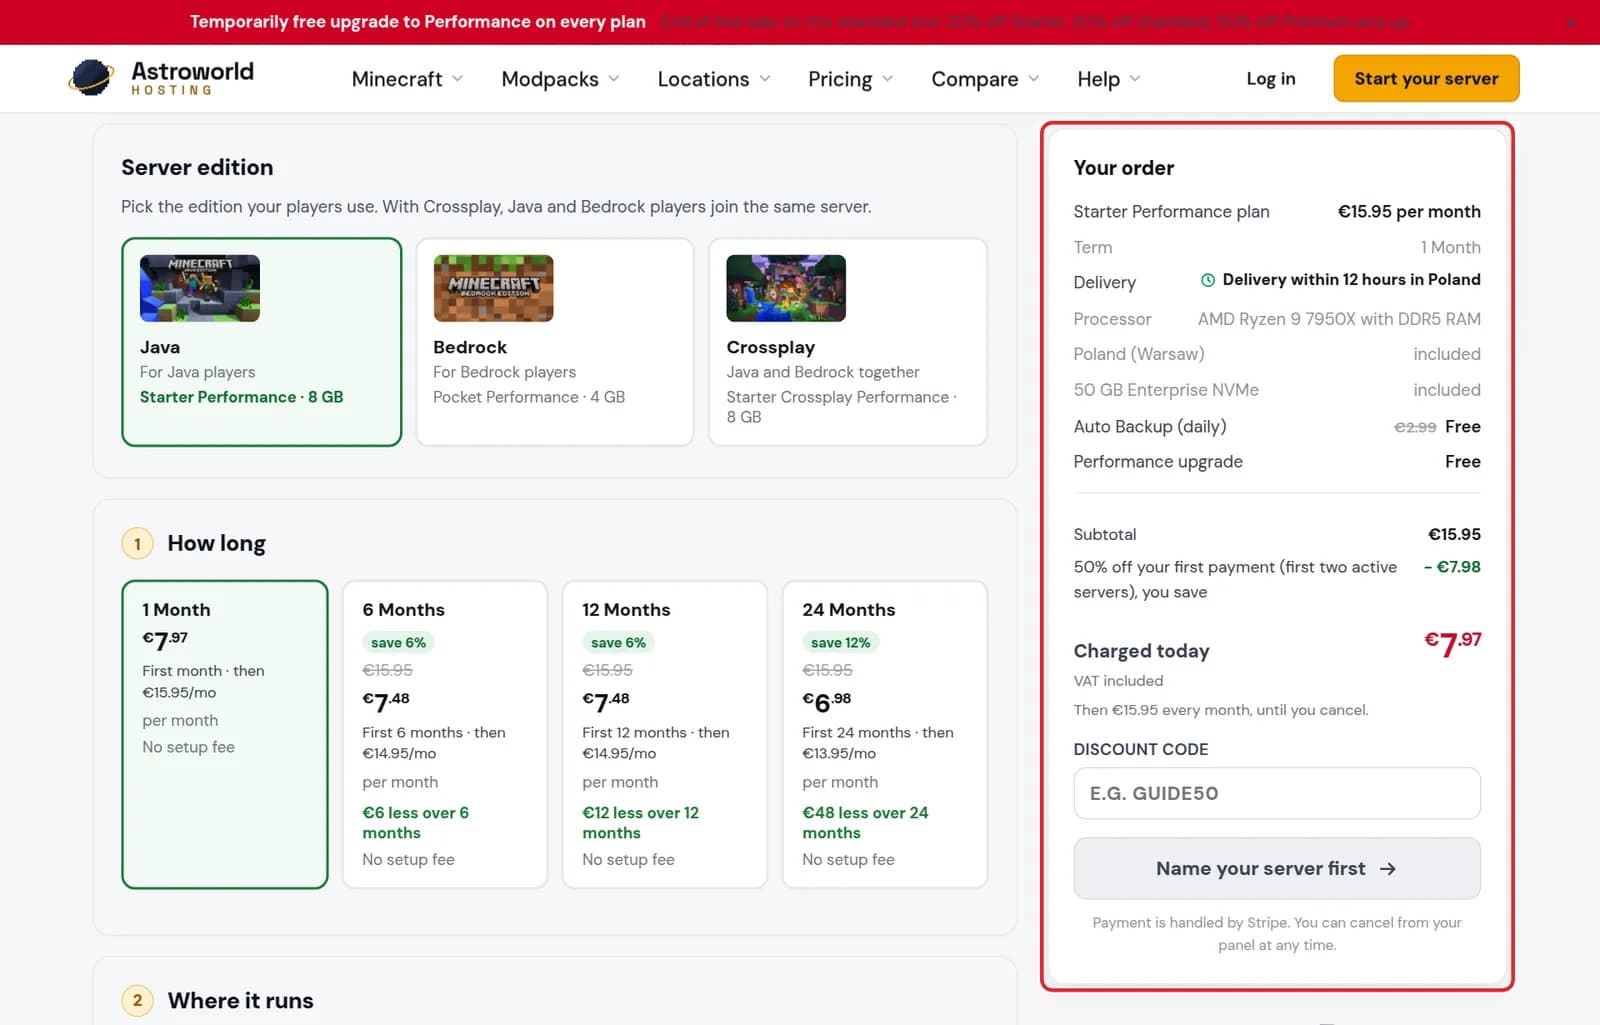This screenshot has width=1600, height=1025.
Task: Click '€48 less over 24 months' text
Action: coord(865,823)
